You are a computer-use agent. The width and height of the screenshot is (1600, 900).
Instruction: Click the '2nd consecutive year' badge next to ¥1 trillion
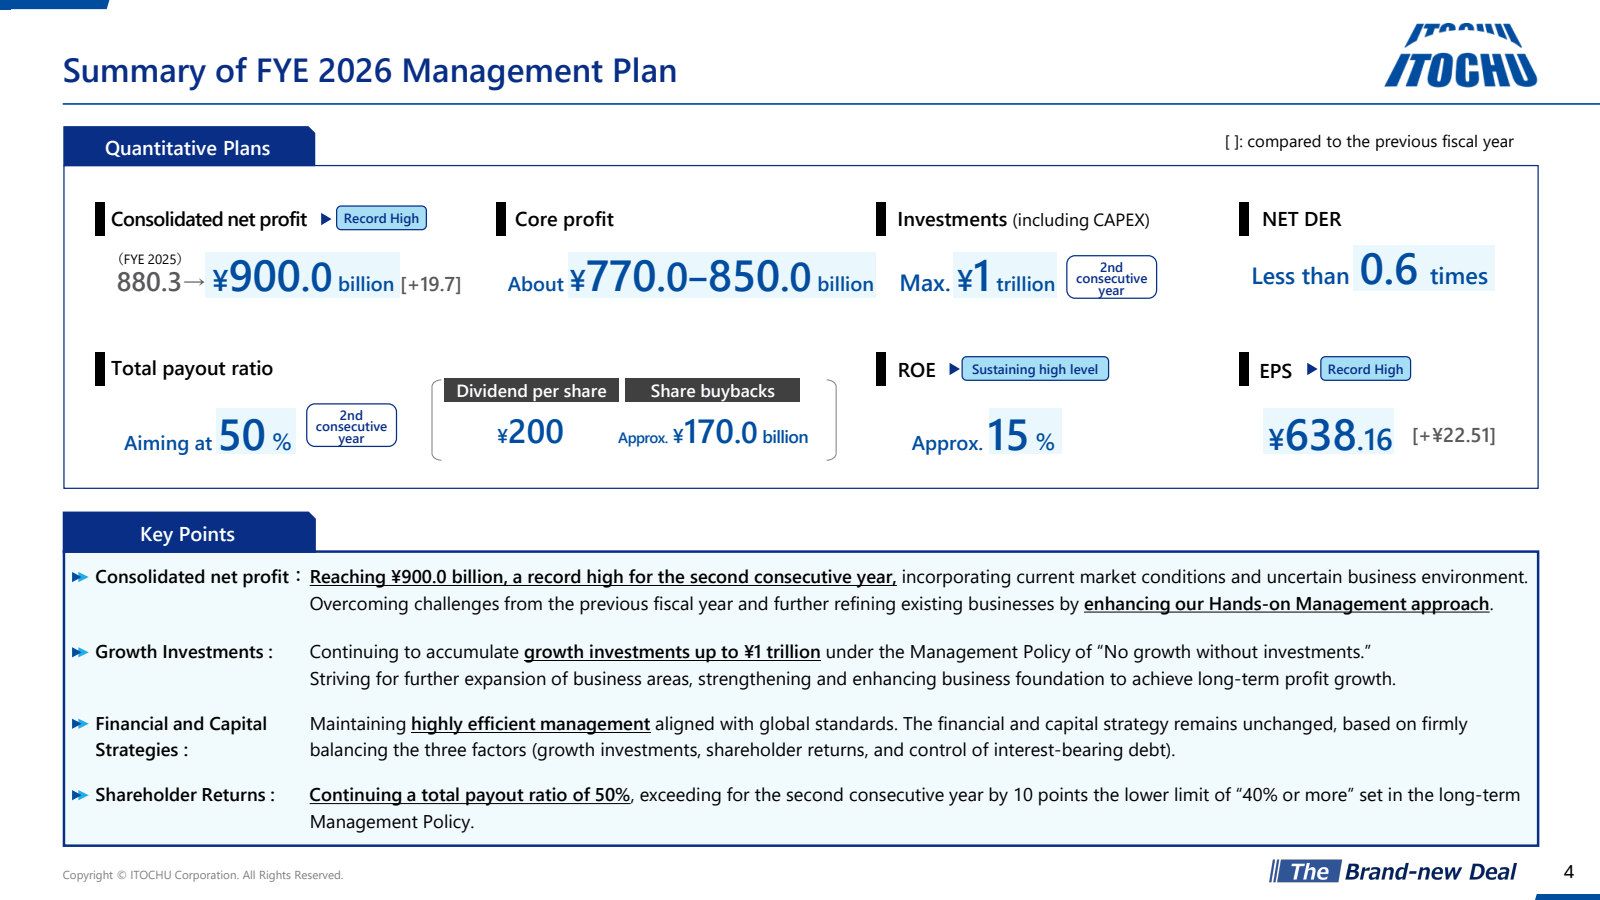coord(1112,278)
